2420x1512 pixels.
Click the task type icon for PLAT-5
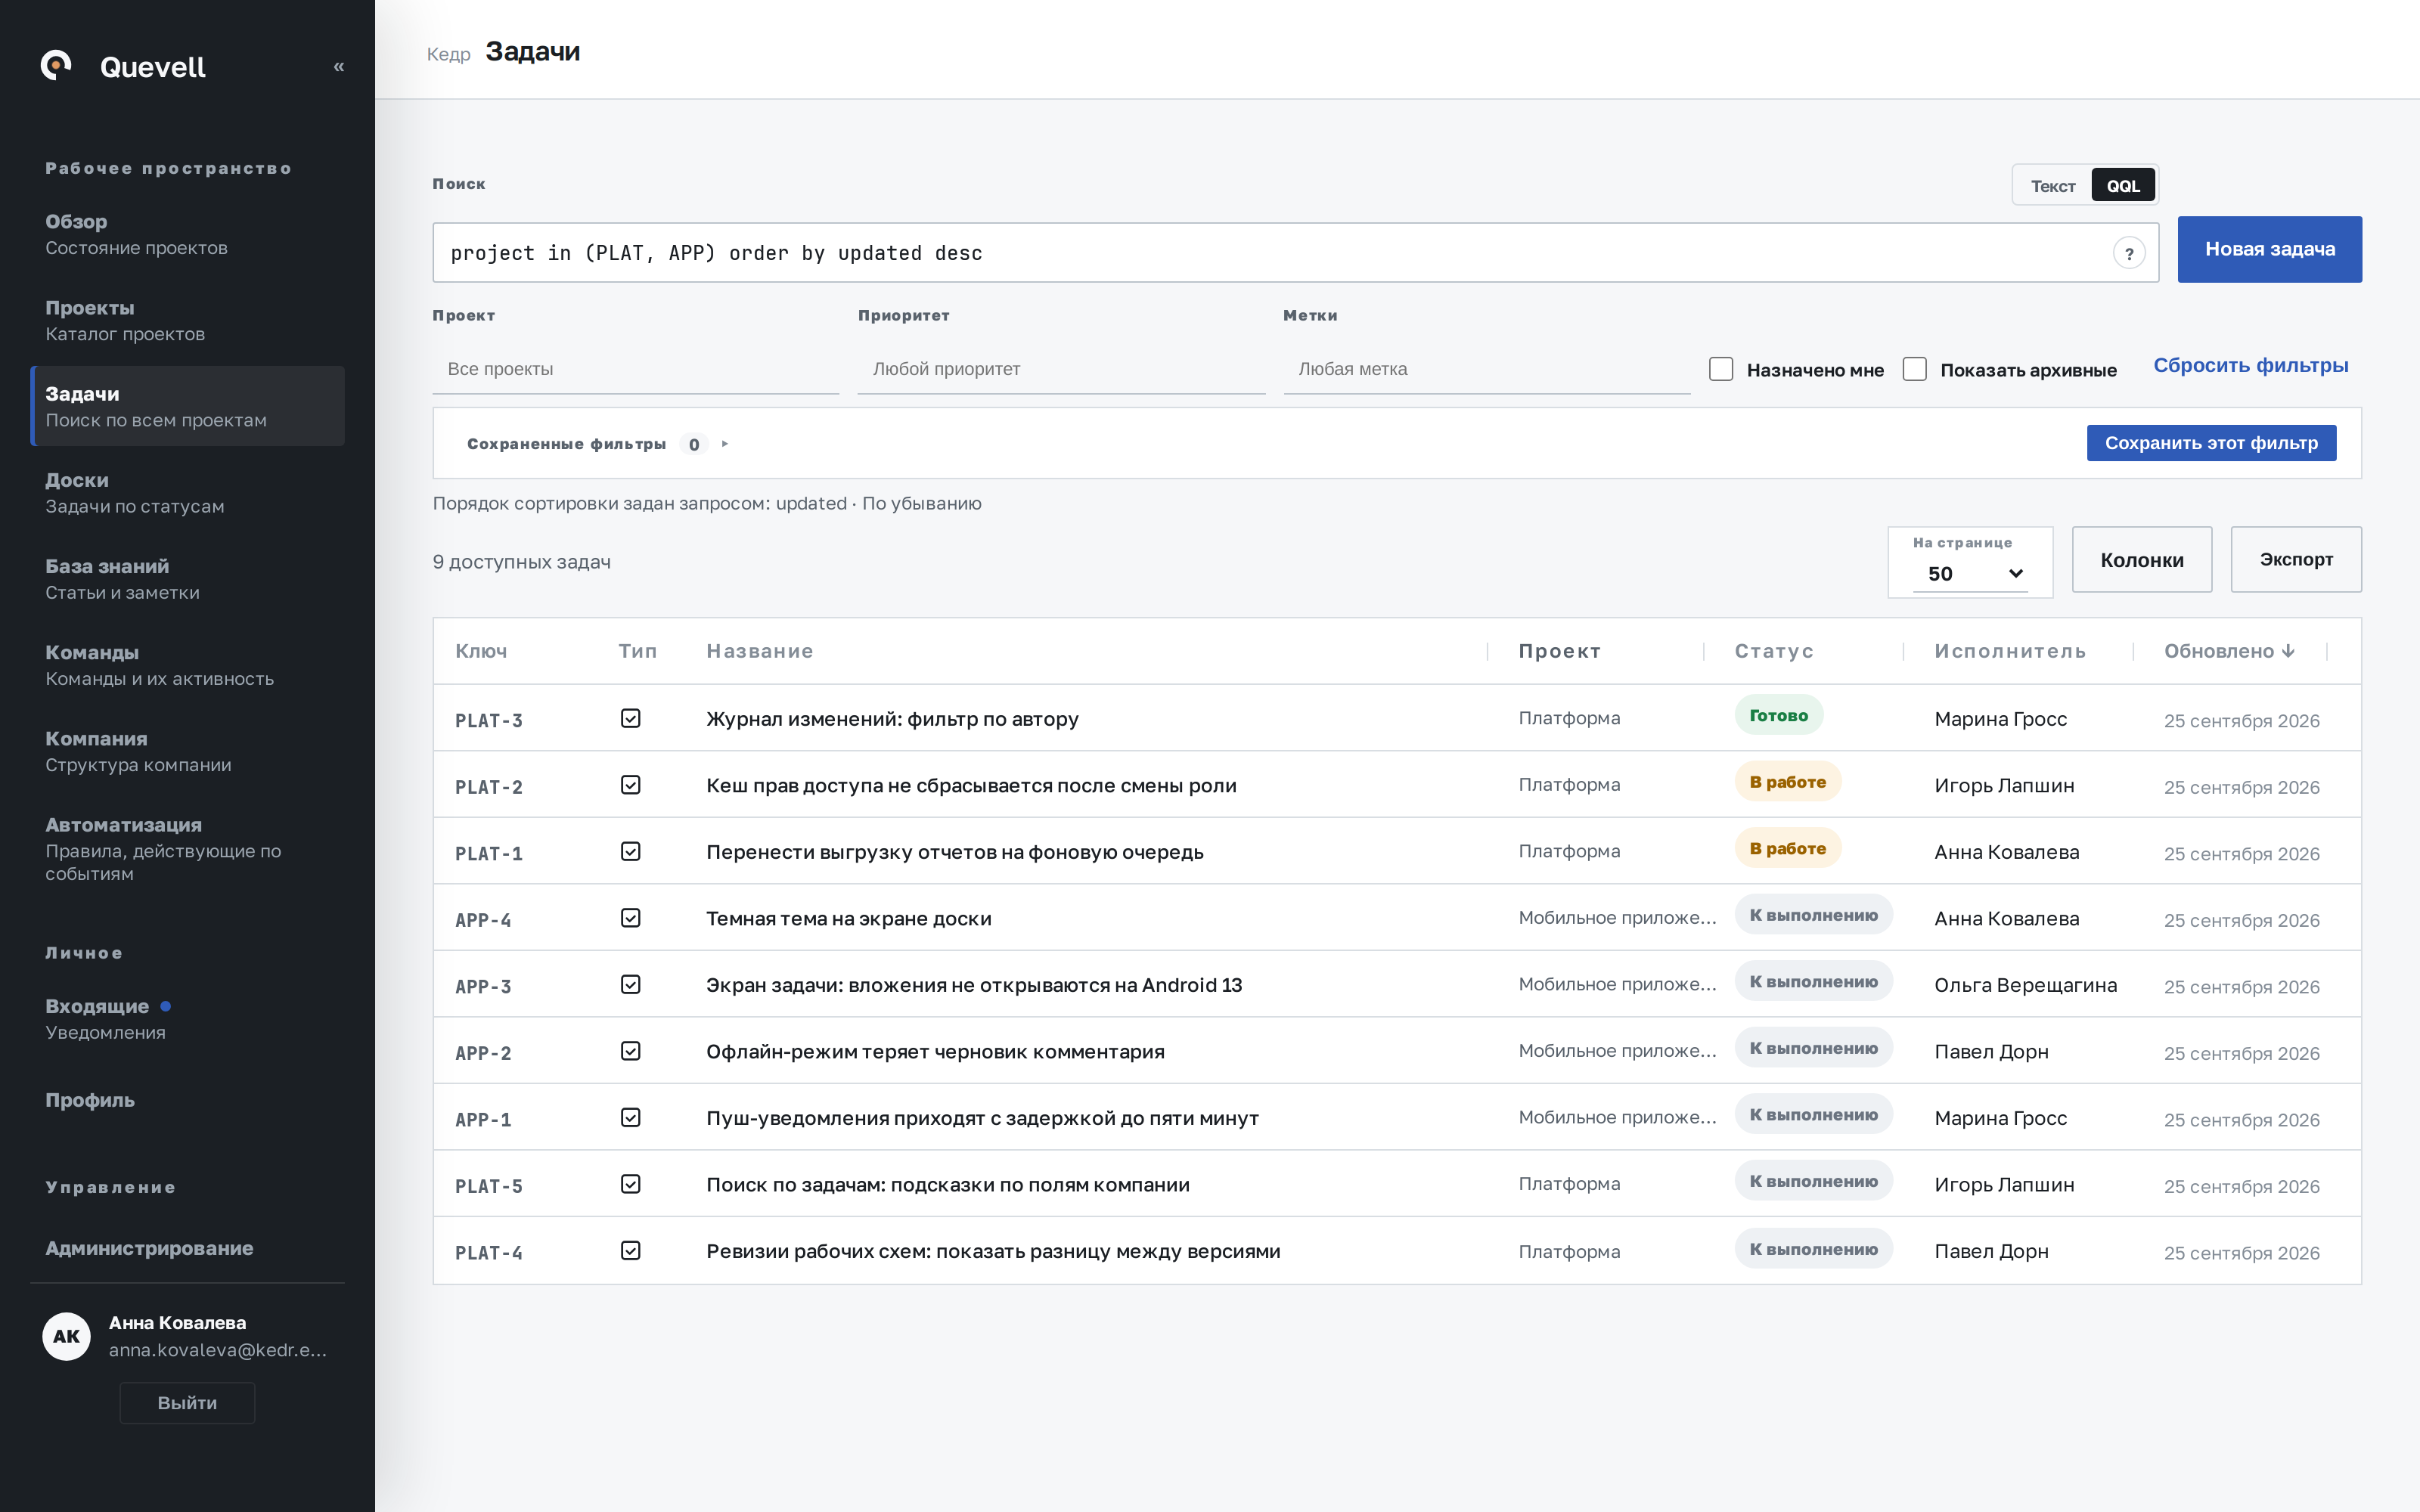(x=630, y=1184)
